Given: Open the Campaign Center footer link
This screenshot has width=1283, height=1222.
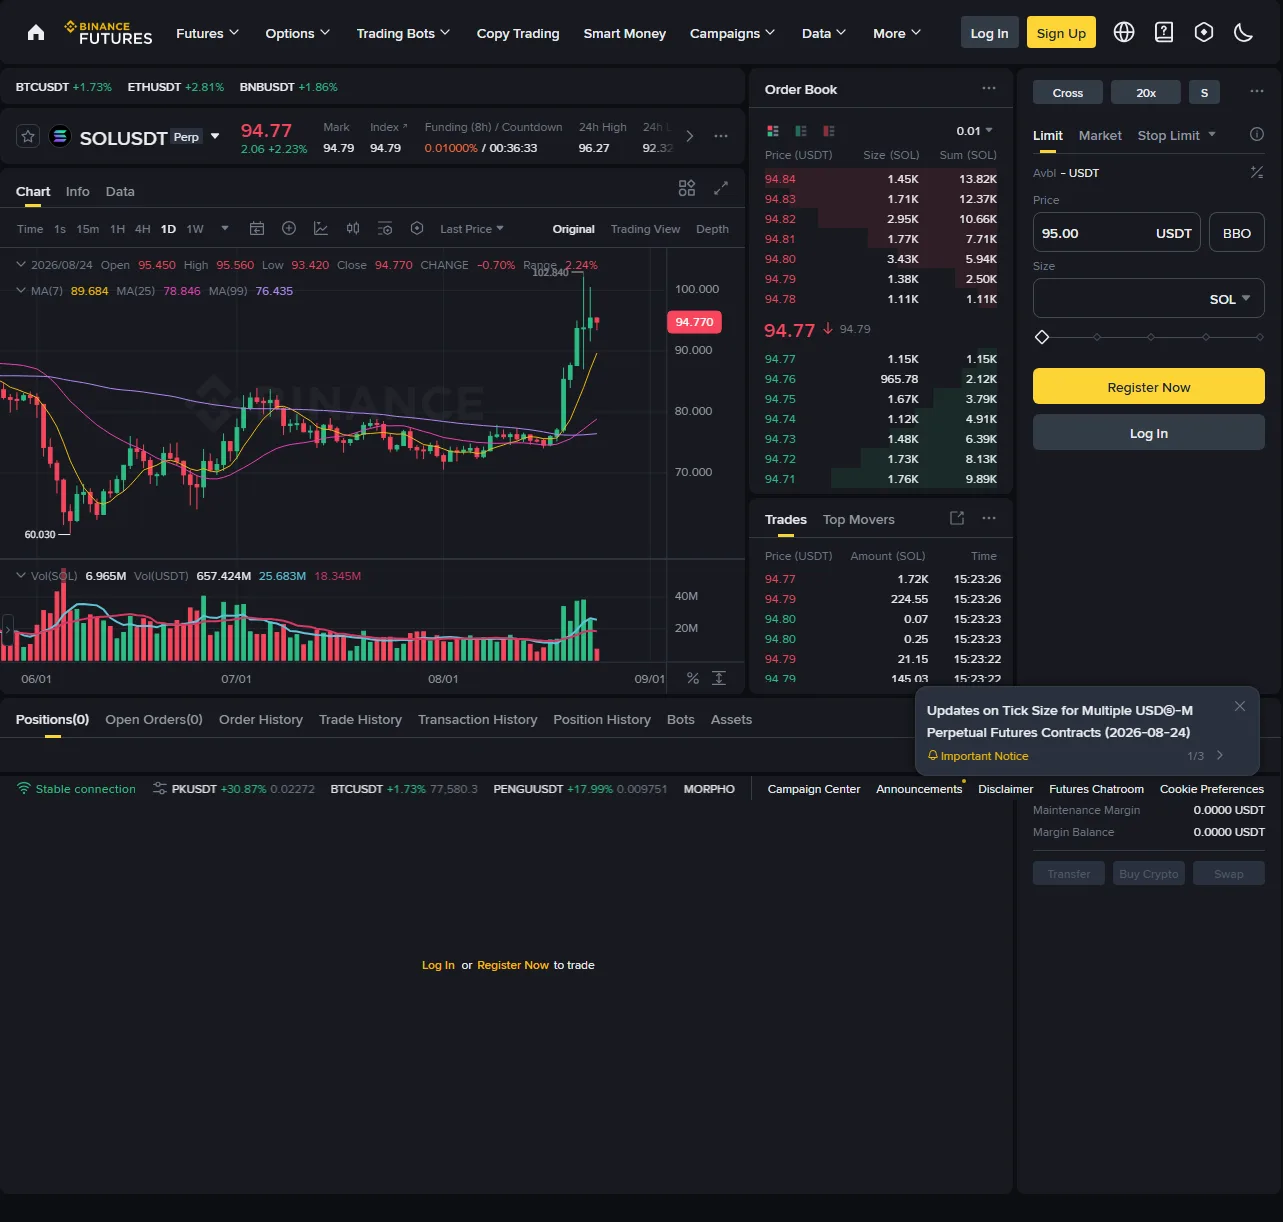Looking at the screenshot, I should pos(814,789).
